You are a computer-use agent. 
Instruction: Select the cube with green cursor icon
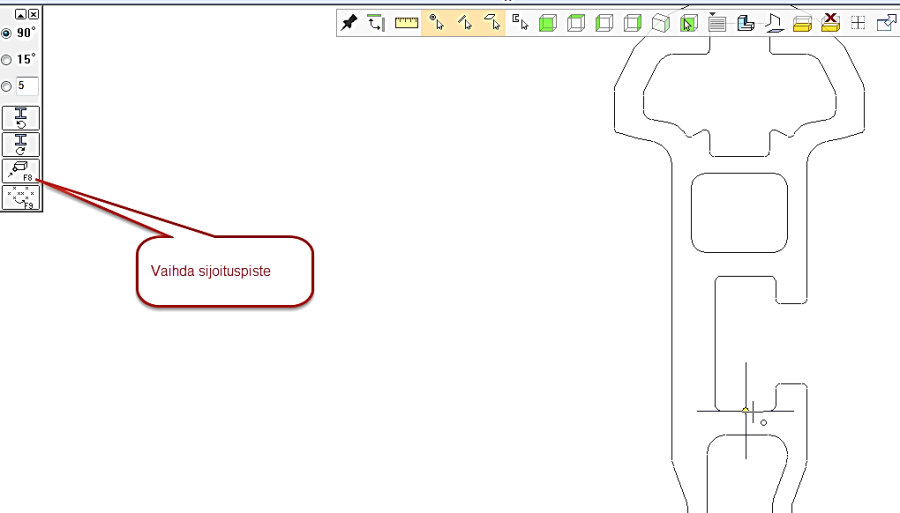coord(688,24)
